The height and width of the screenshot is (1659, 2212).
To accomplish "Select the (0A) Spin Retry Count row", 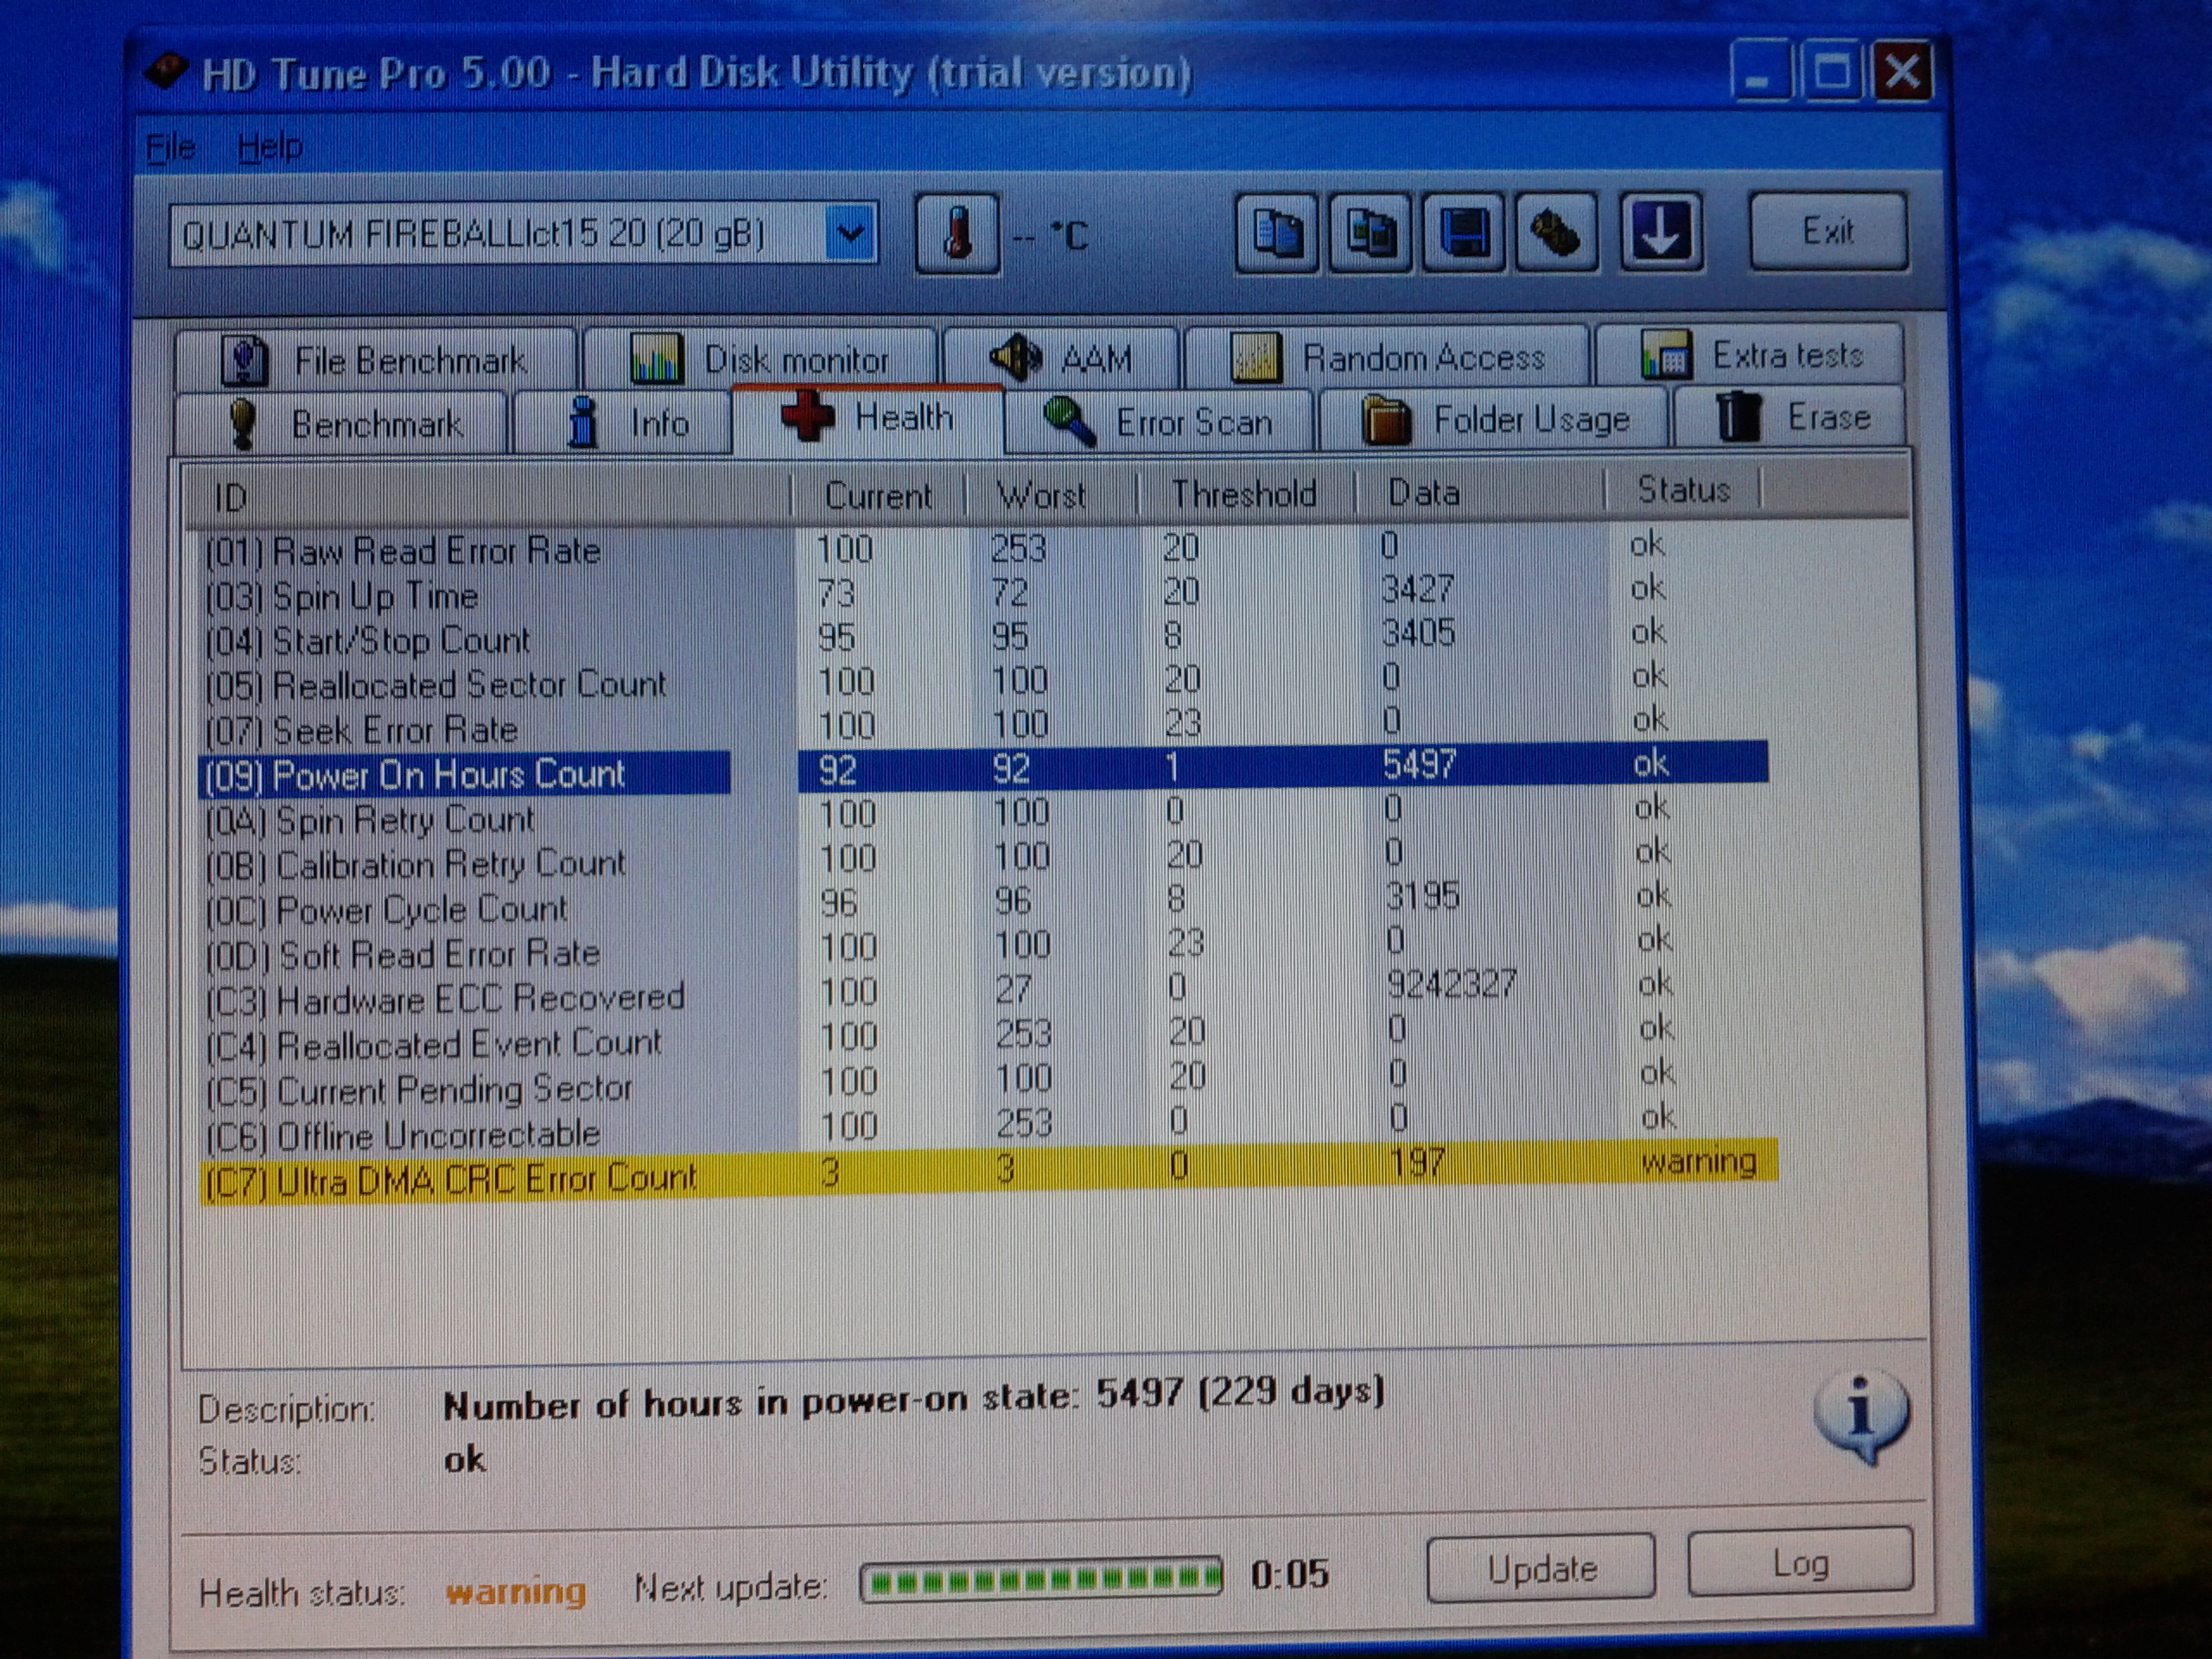I will point(984,815).
